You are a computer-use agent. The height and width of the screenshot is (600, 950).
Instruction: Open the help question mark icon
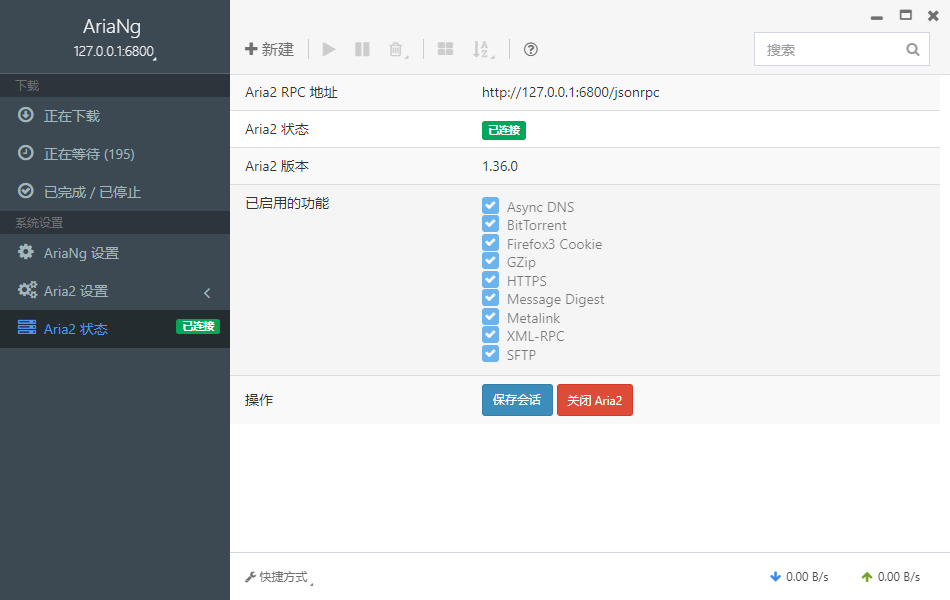(x=531, y=49)
